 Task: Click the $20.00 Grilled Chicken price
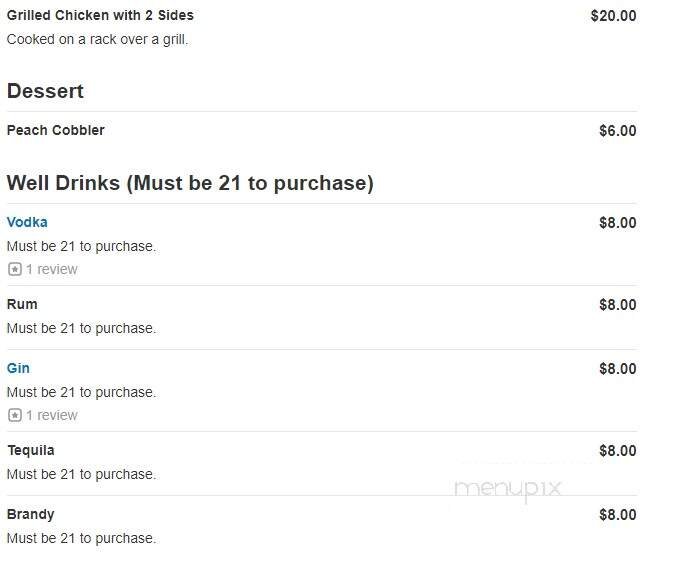613,16
